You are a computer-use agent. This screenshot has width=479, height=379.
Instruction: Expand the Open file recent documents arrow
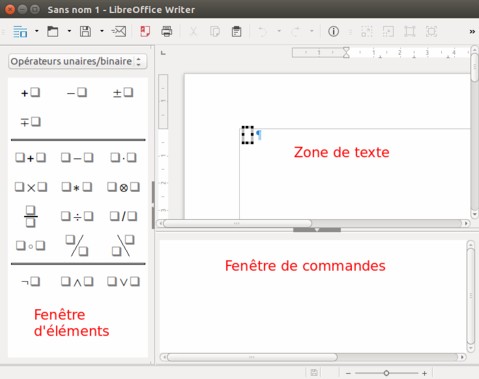pyautogui.click(x=69, y=31)
